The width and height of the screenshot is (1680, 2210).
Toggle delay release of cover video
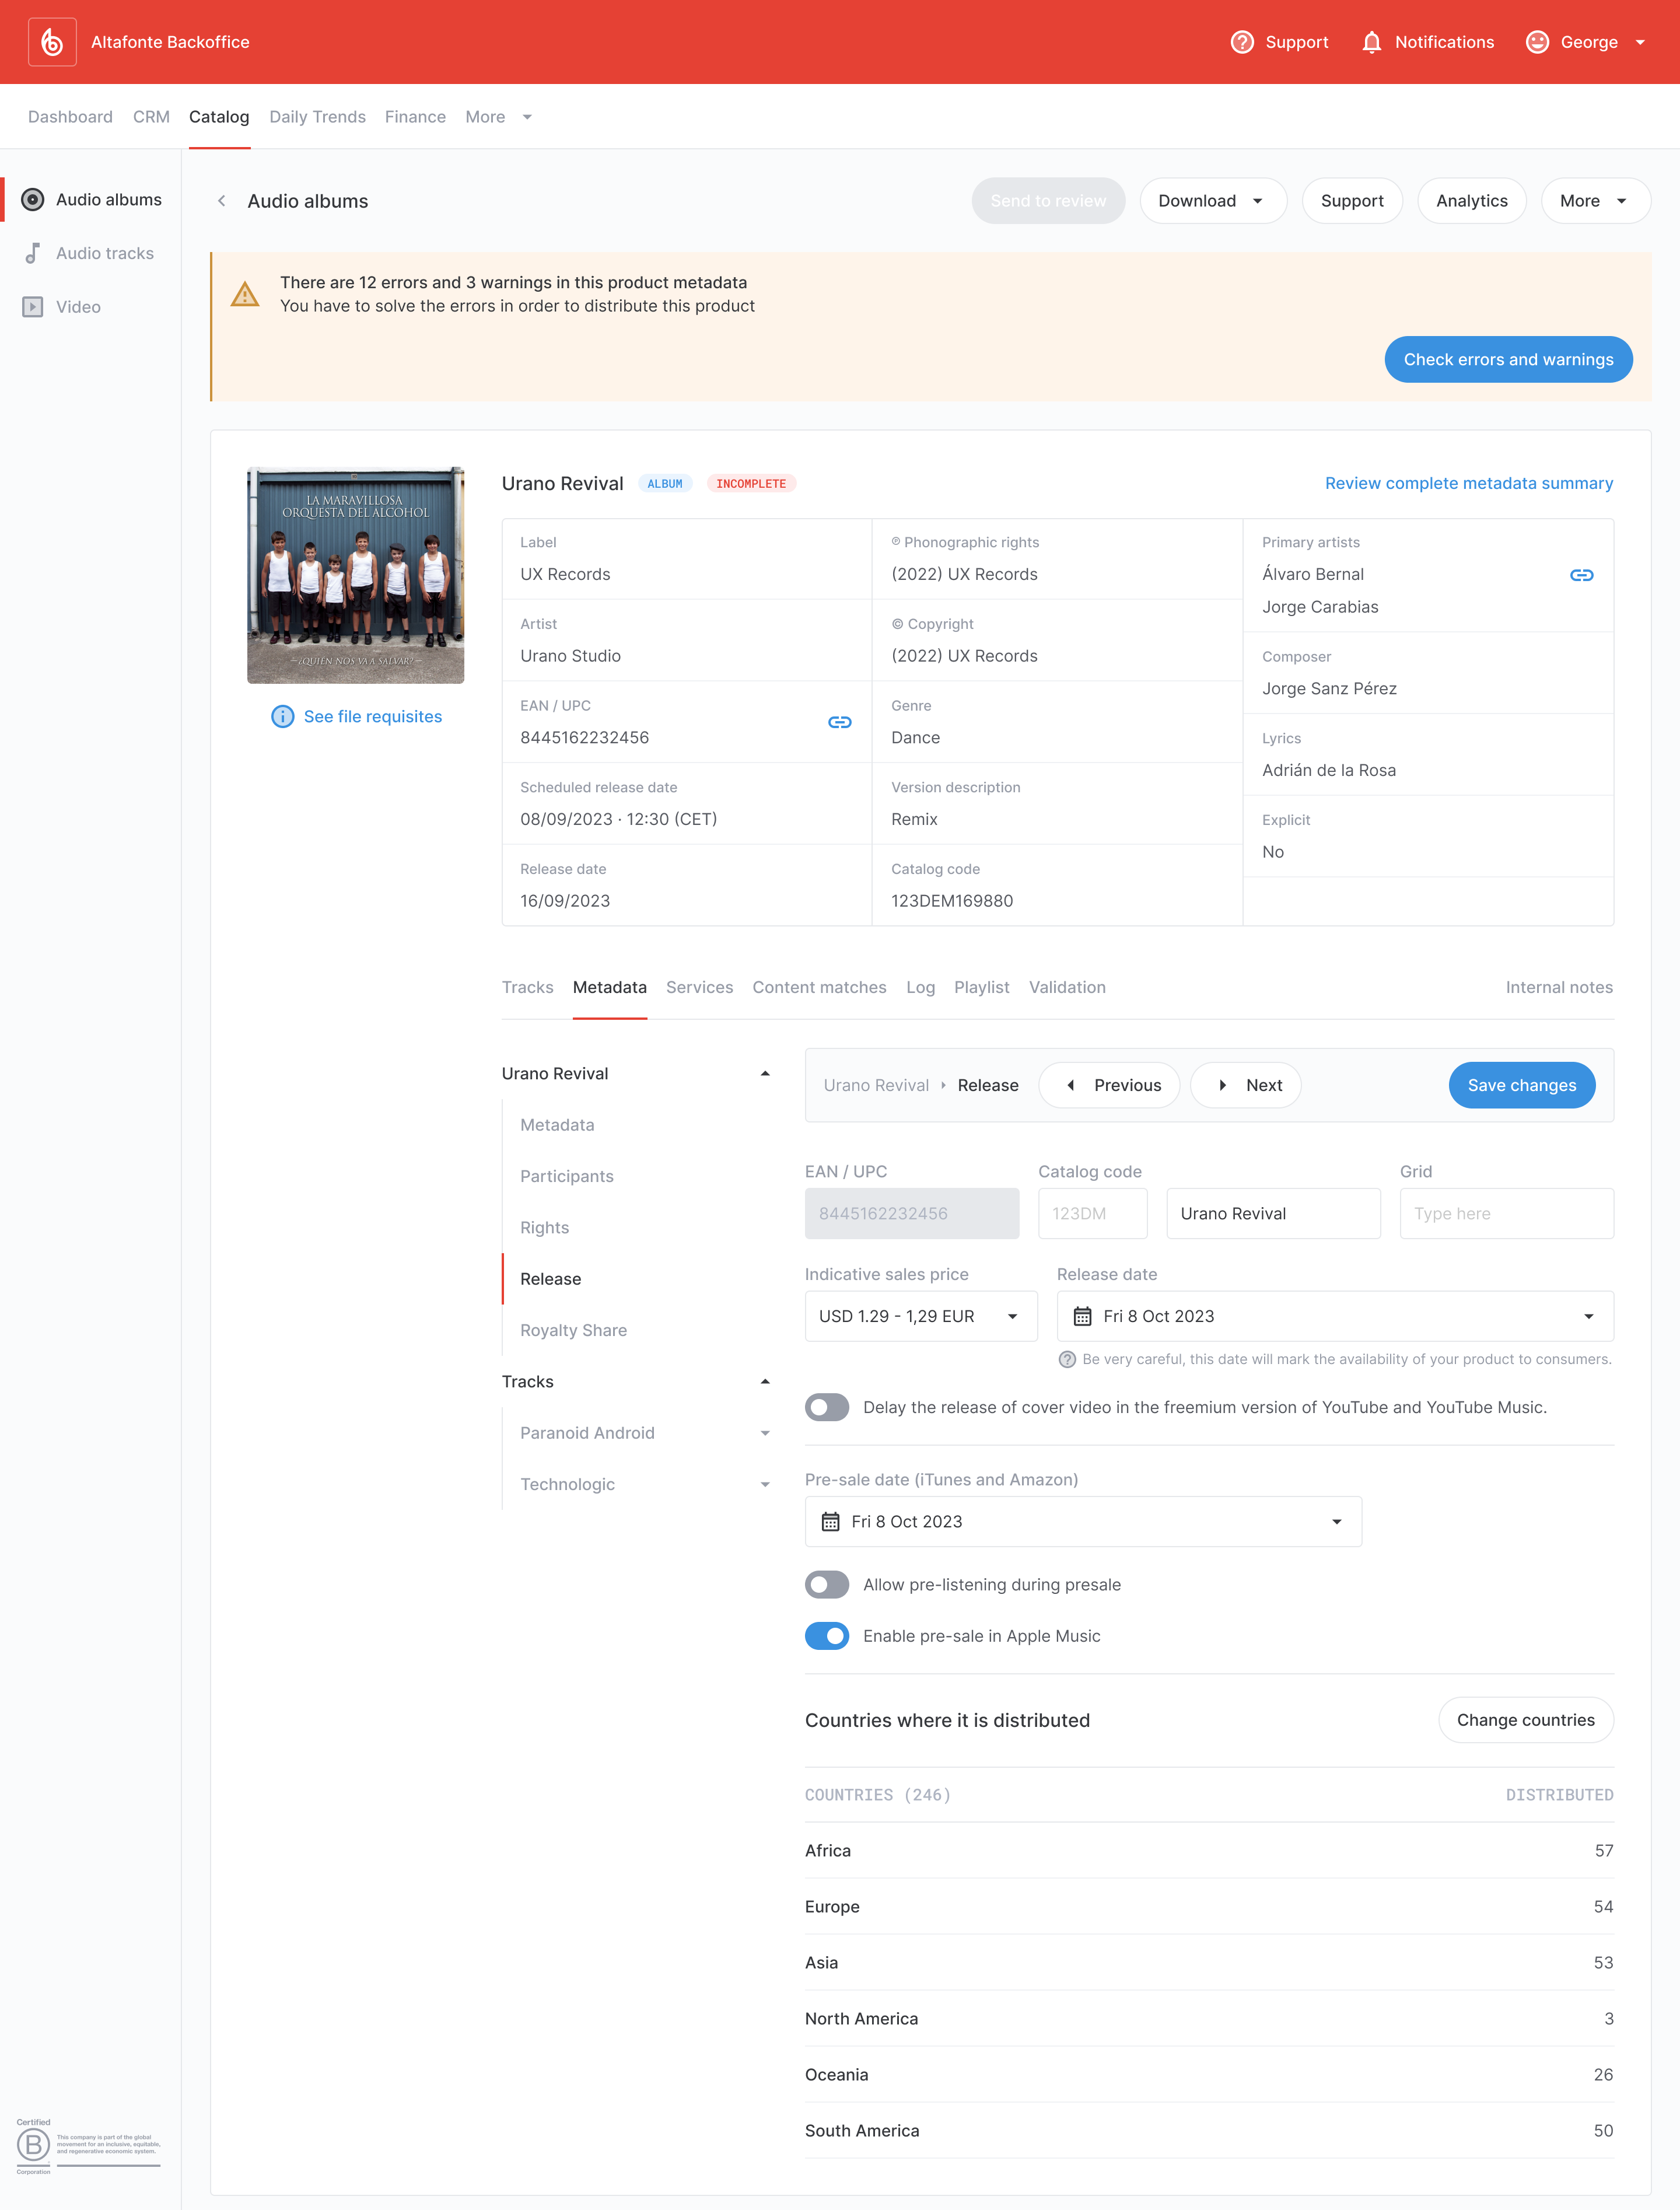(827, 1407)
